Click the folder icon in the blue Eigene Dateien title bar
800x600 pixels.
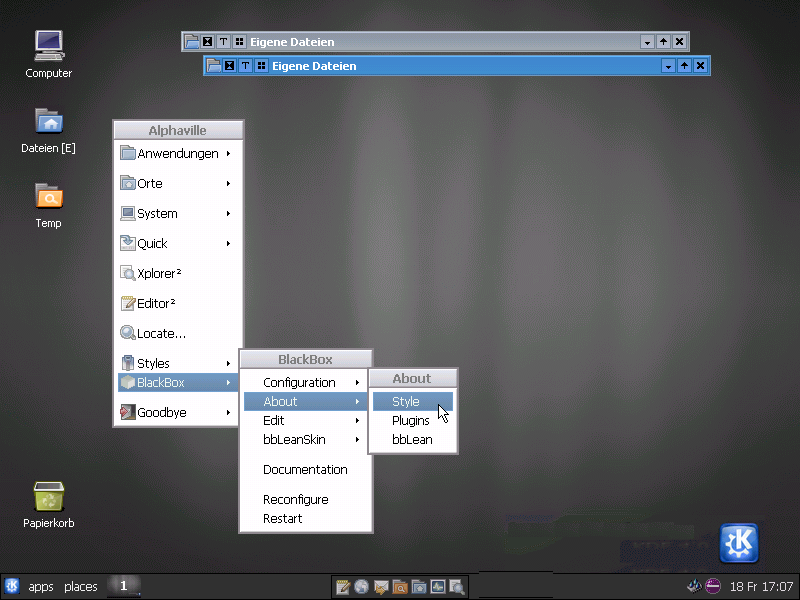tap(214, 66)
